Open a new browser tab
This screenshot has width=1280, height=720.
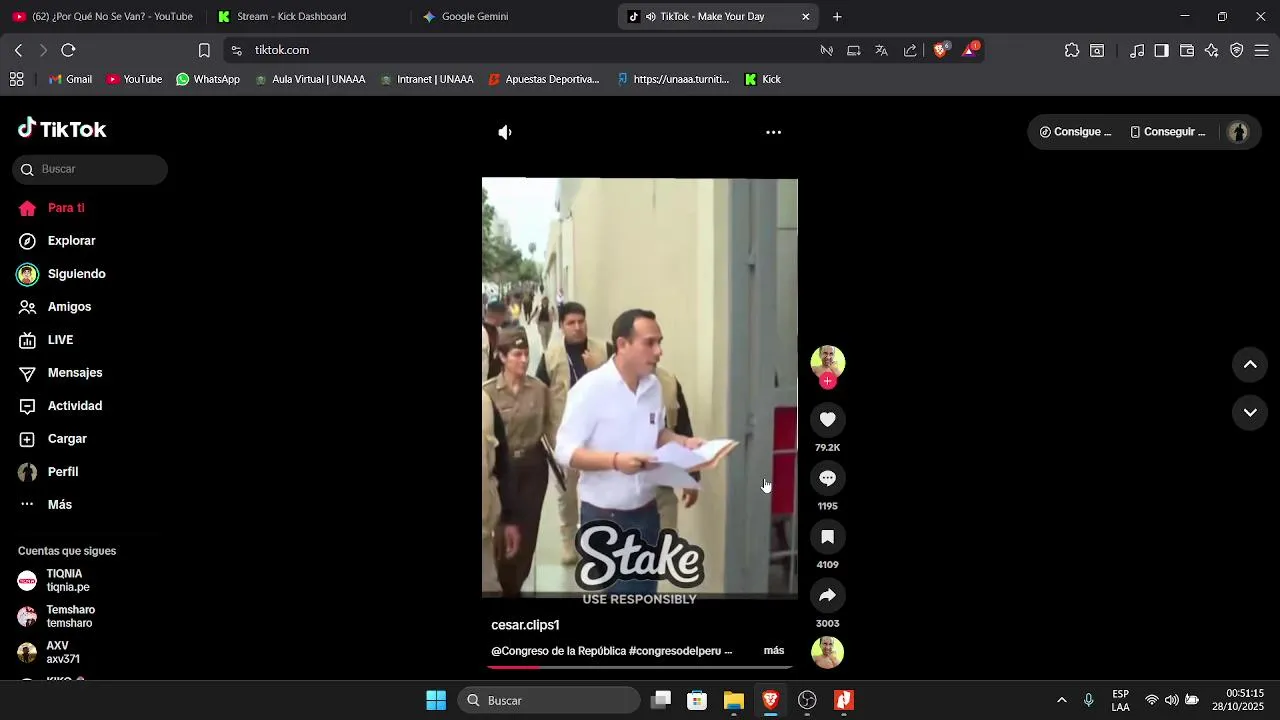coord(837,17)
